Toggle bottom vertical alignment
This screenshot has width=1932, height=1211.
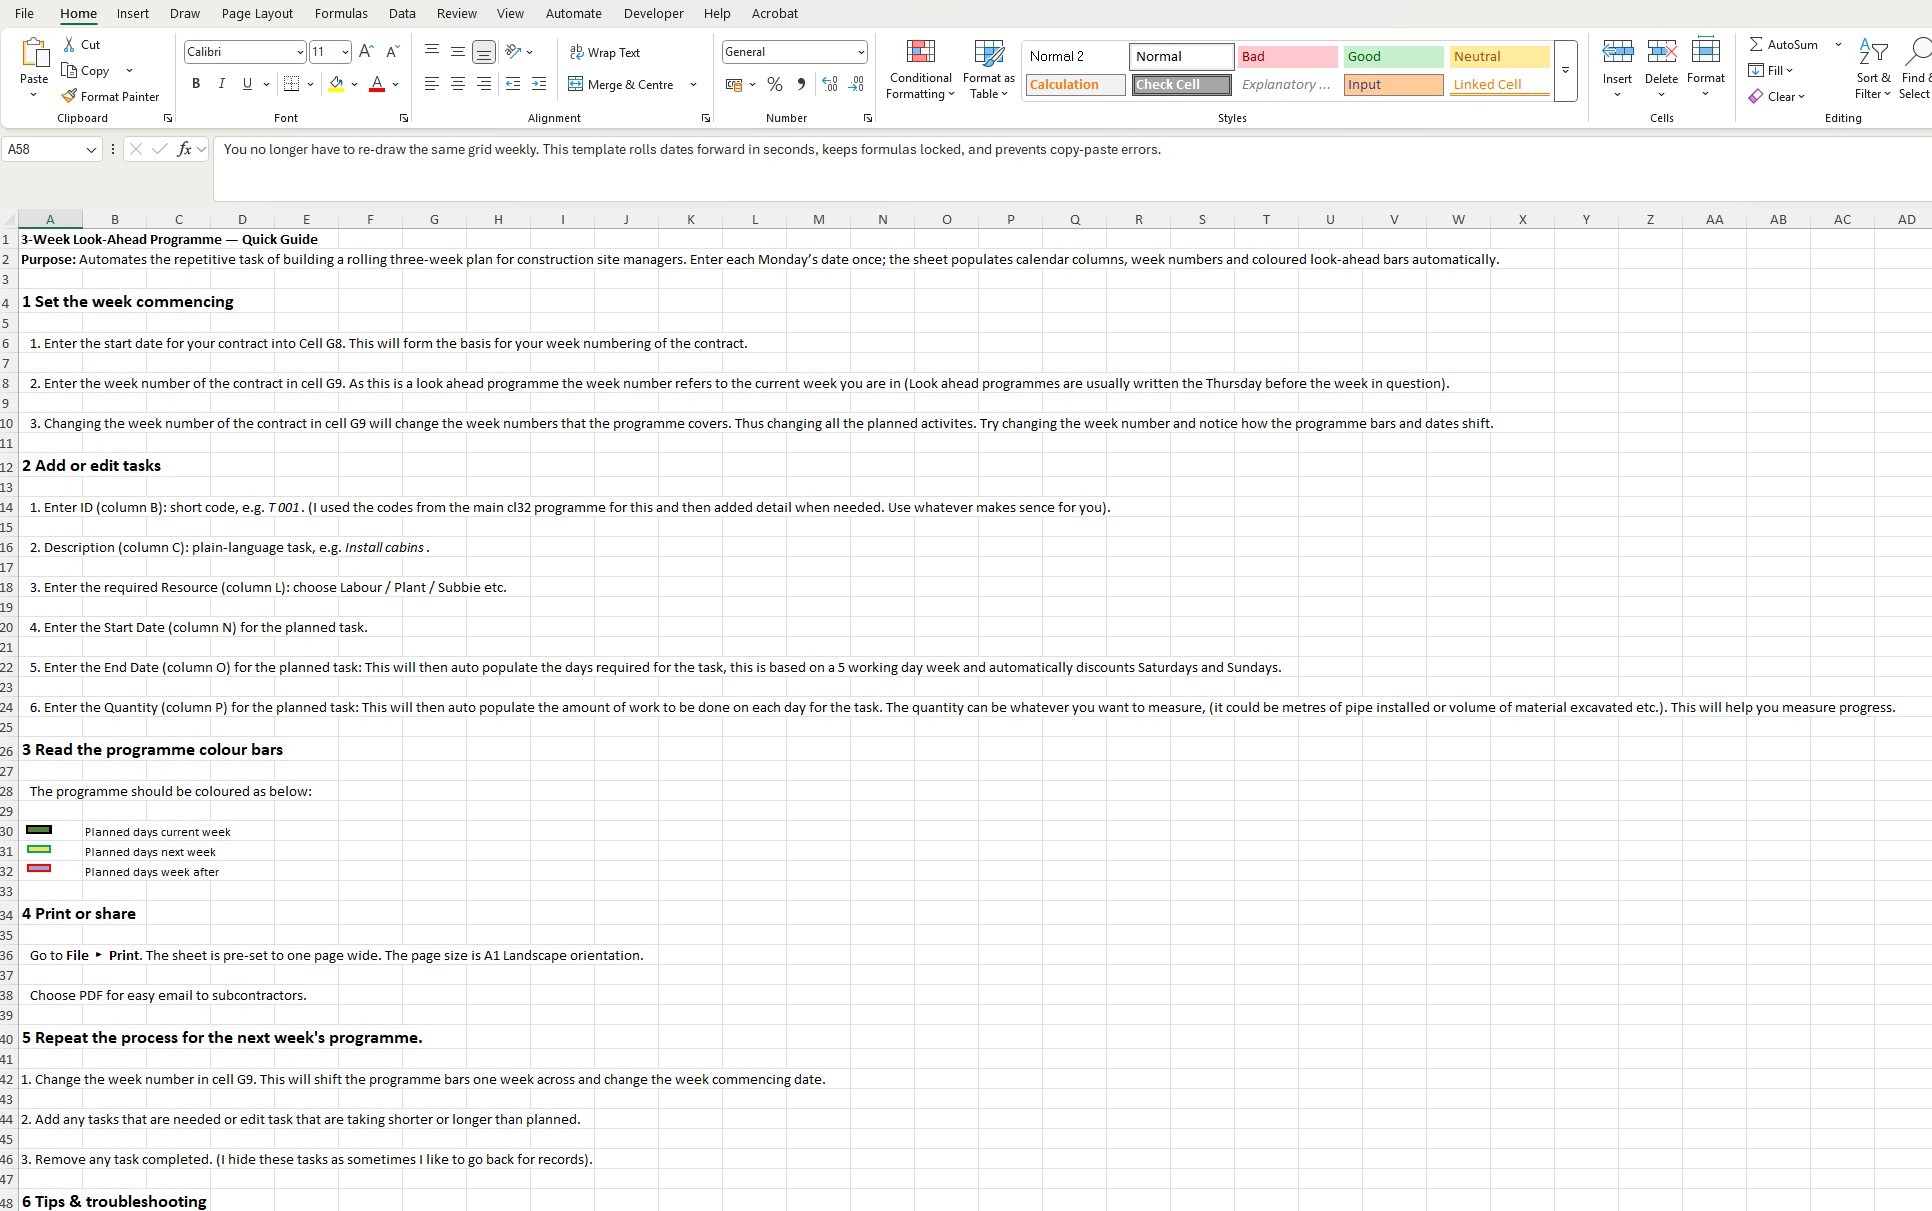pos(484,52)
